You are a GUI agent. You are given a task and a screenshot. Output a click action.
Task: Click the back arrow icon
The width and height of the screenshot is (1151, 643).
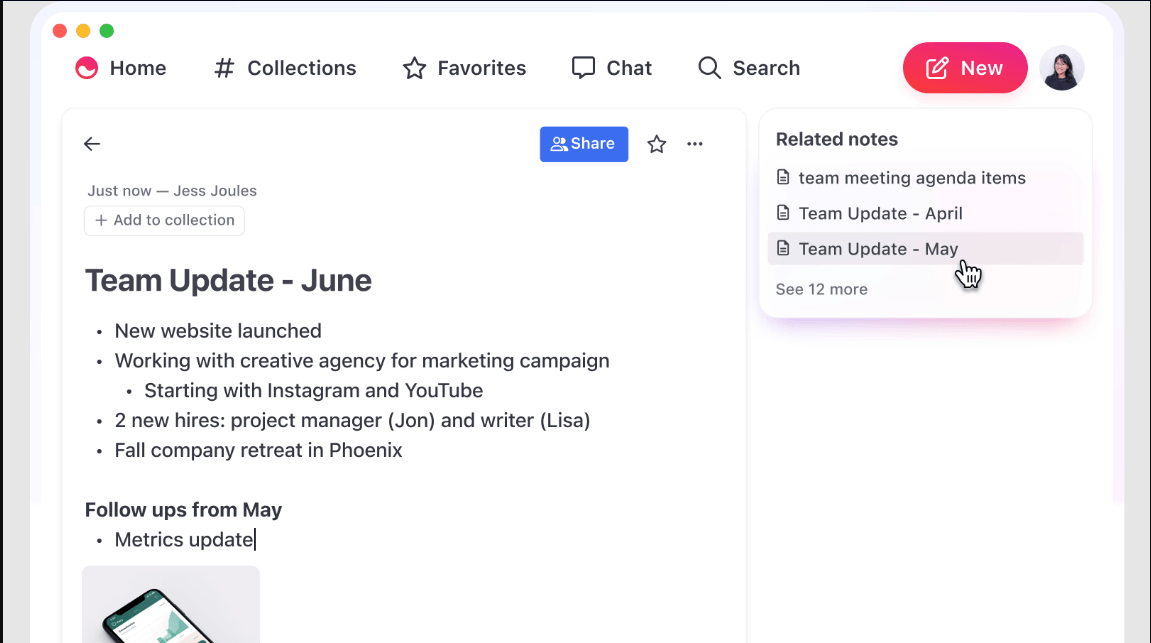92,144
